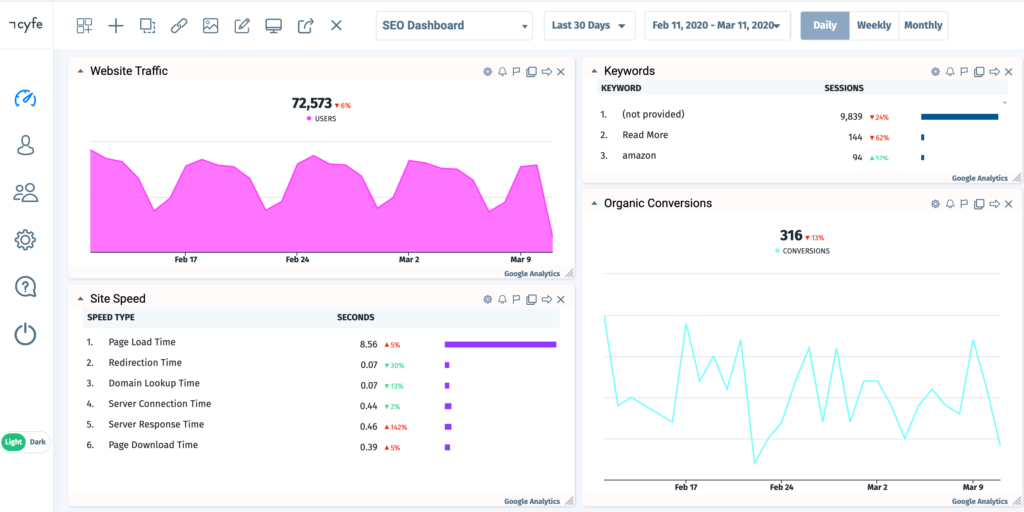1024x512 pixels.
Task: Click the chain link icon in toolbar
Action: (x=178, y=25)
